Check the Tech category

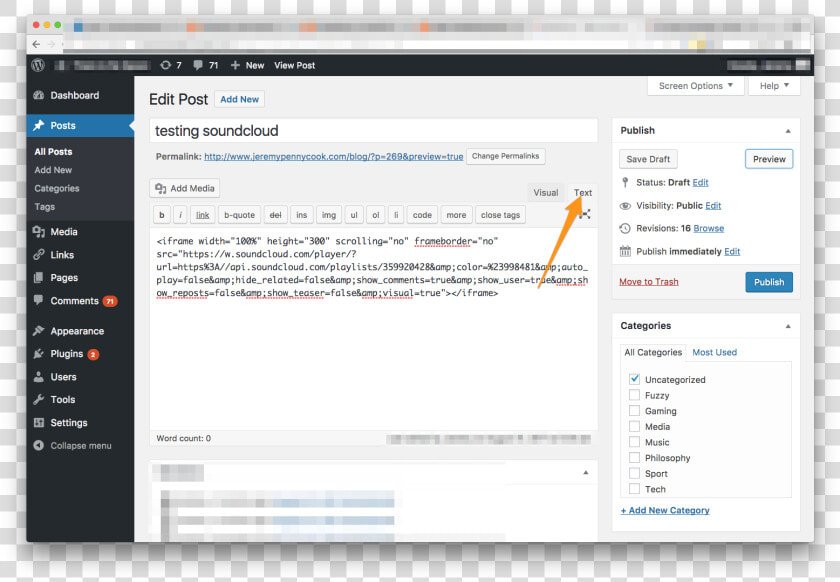tap(634, 489)
